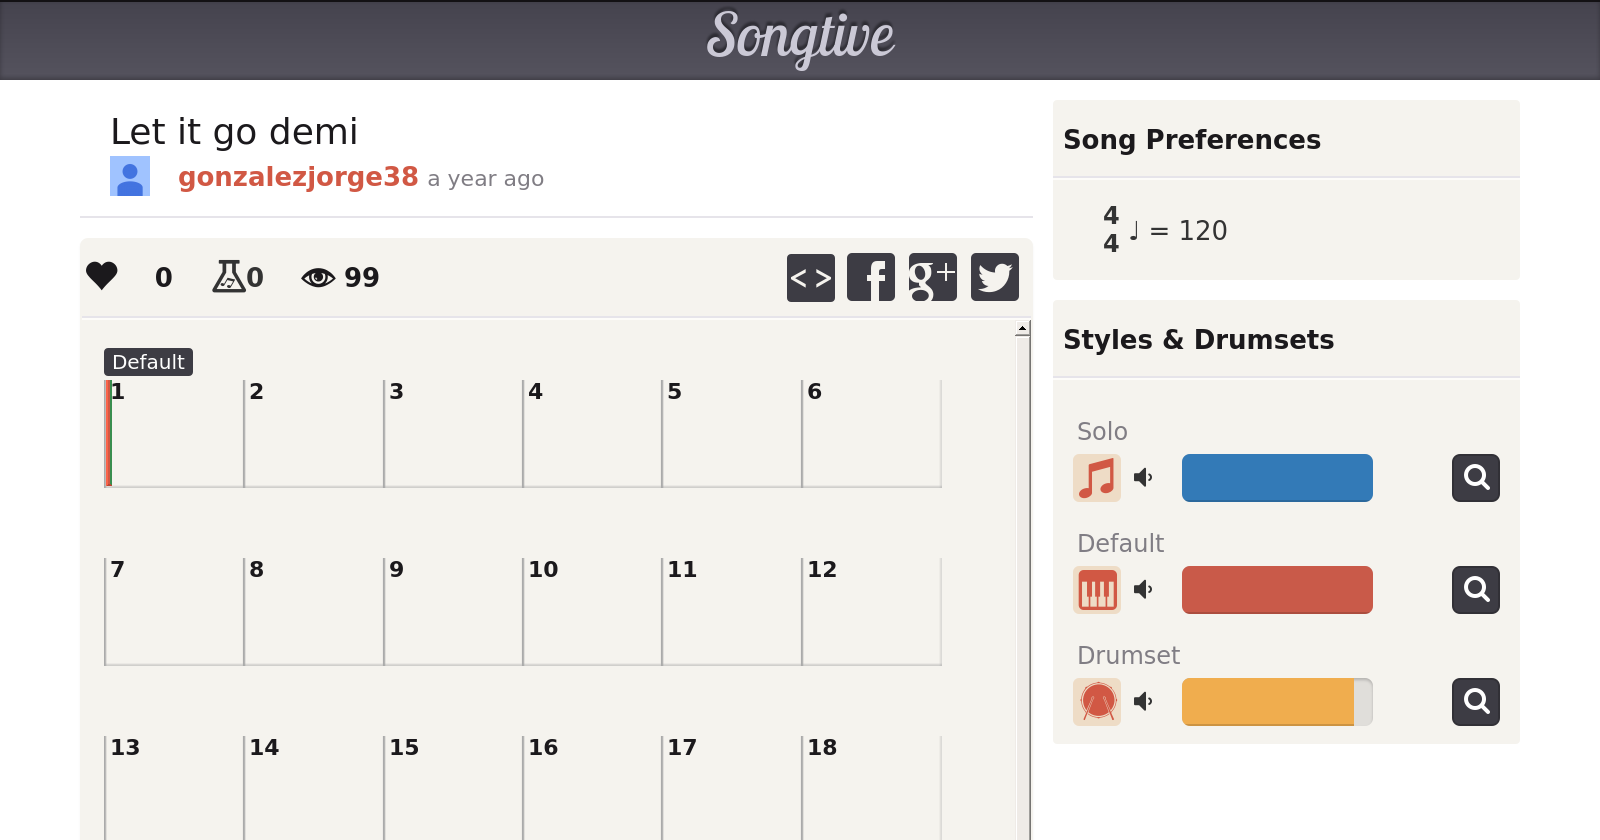Image resolution: width=1600 pixels, height=840 pixels.
Task: Adjust the Drumset volume slider
Action: (1277, 702)
